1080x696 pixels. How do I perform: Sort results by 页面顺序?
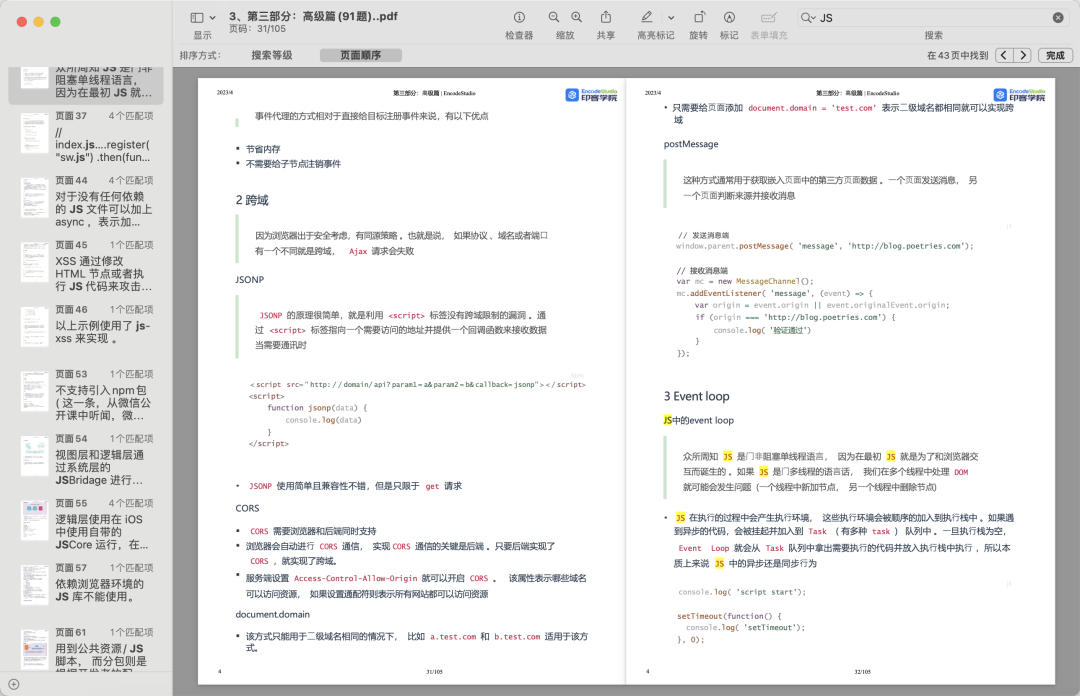(360, 55)
